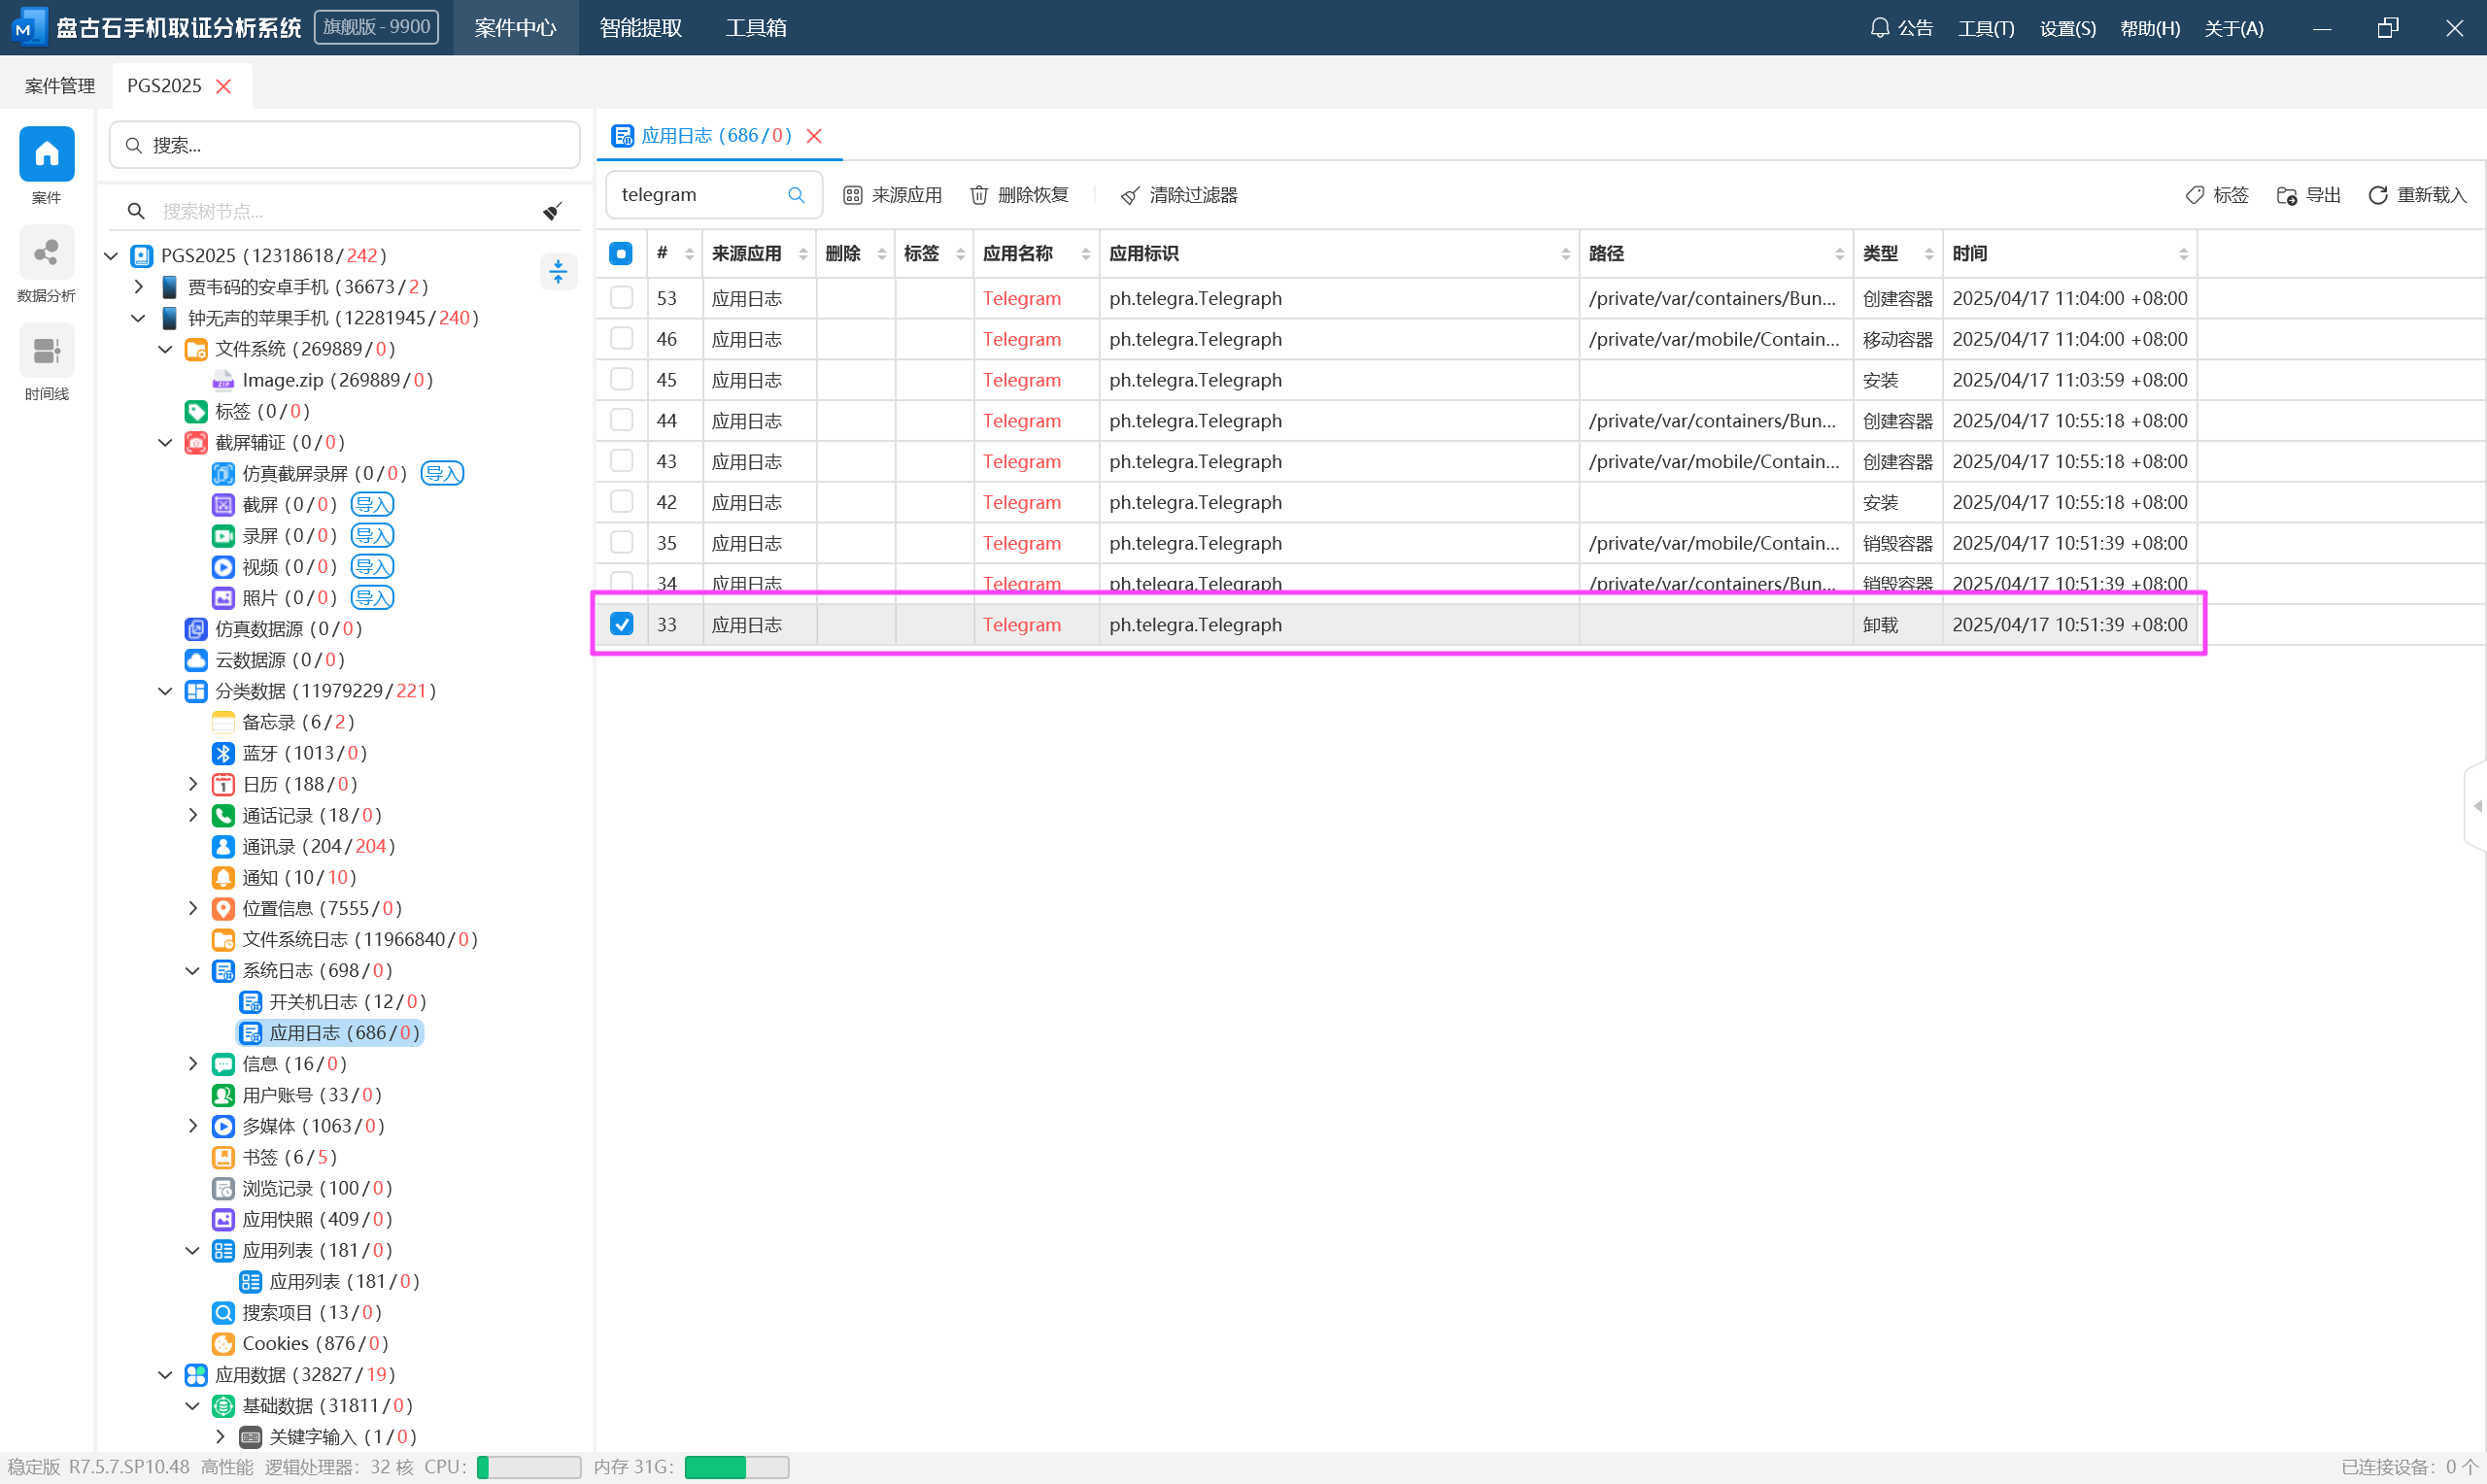The height and width of the screenshot is (1484, 2487).
Task: Select the 蓝牙 tree node
Action: [290, 753]
